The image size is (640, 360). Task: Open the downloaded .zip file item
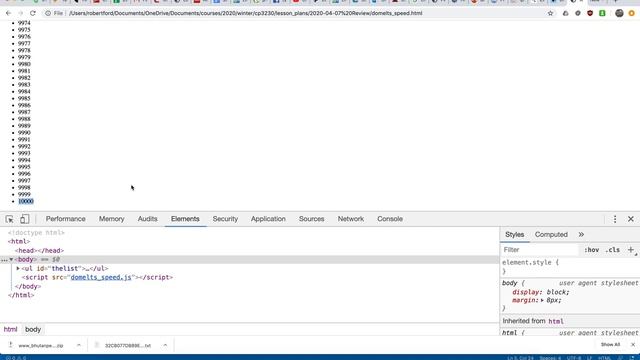coord(40,345)
